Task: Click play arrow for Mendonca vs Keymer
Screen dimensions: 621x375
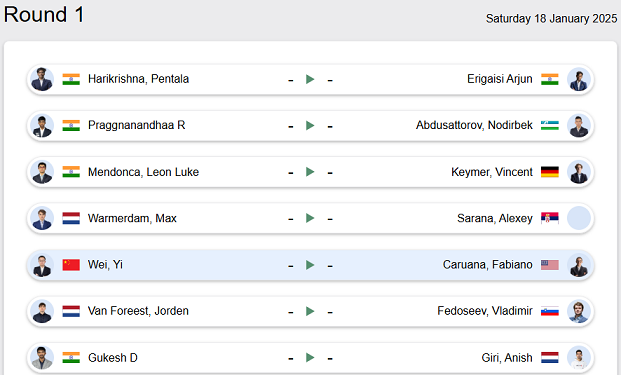Action: (310, 172)
